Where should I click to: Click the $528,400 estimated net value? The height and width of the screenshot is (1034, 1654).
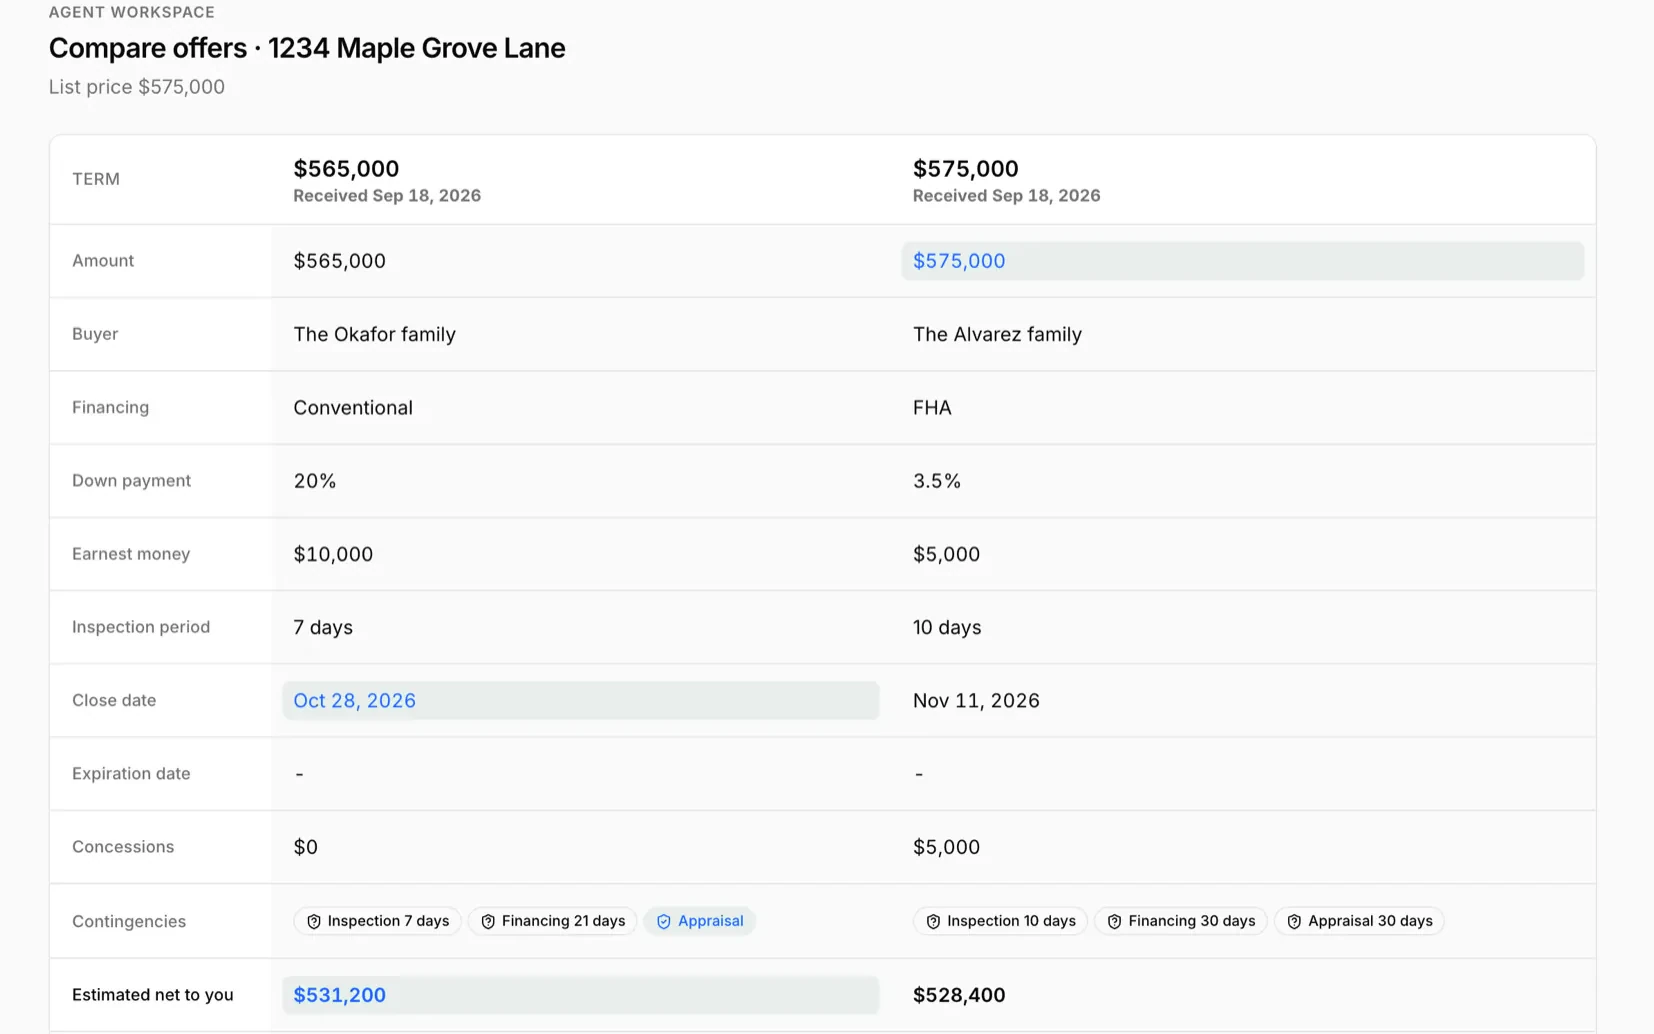pyautogui.click(x=959, y=995)
